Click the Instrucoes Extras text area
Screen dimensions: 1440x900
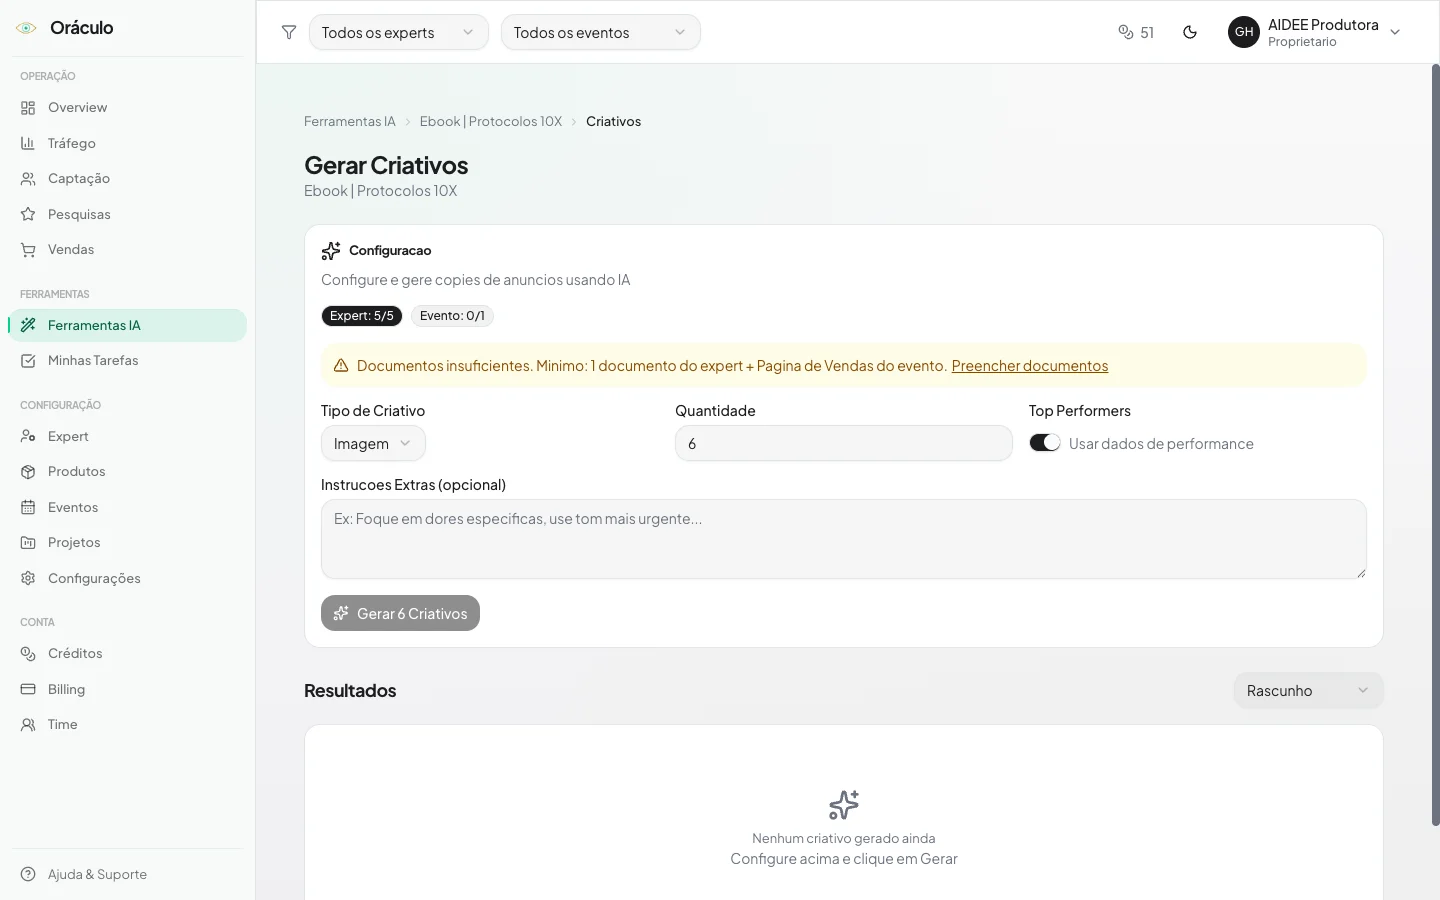(844, 539)
